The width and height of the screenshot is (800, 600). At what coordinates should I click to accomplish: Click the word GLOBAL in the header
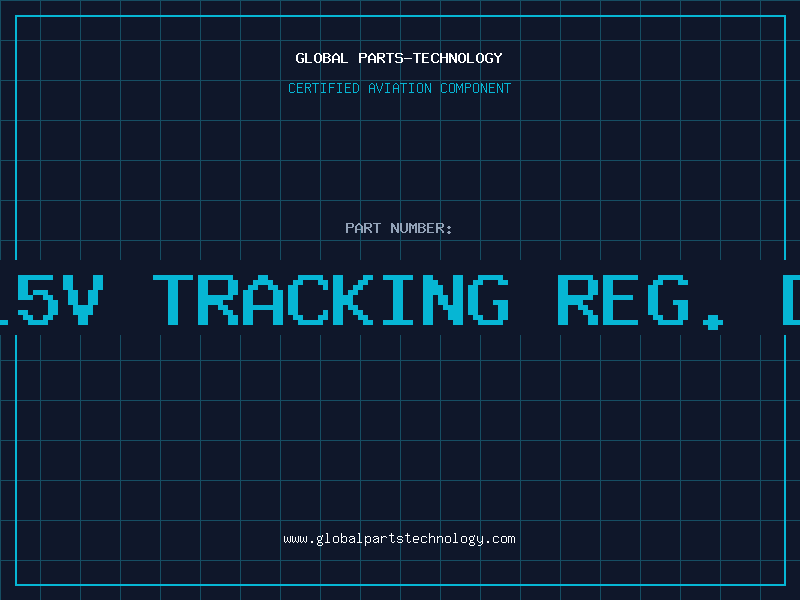coord(321,58)
